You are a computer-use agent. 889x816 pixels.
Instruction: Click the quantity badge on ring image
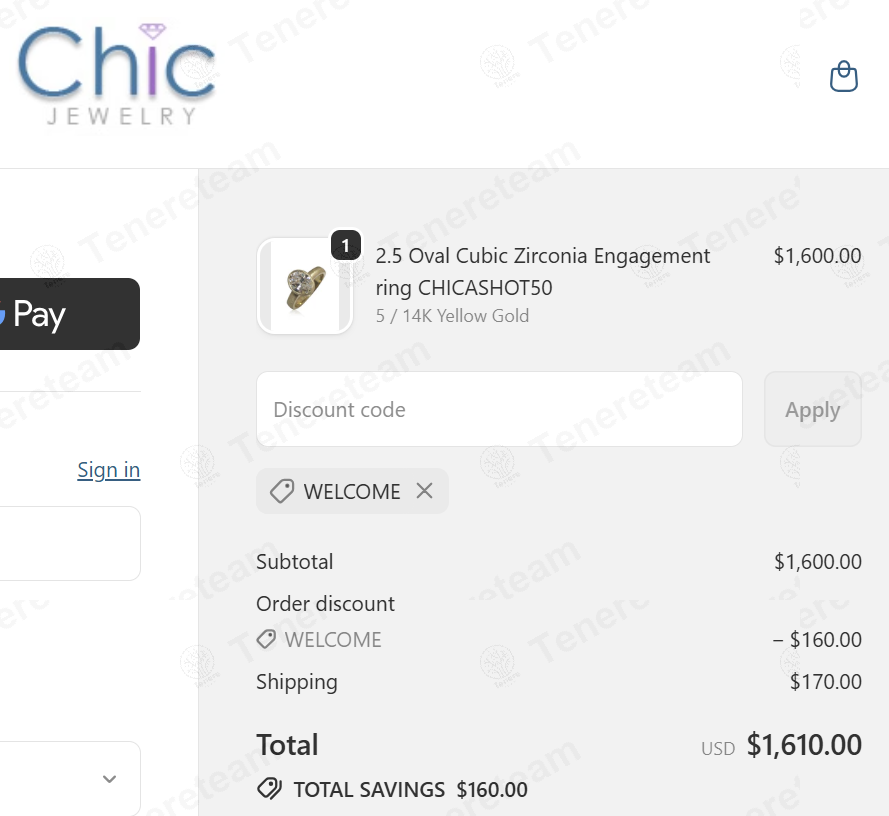(x=346, y=245)
